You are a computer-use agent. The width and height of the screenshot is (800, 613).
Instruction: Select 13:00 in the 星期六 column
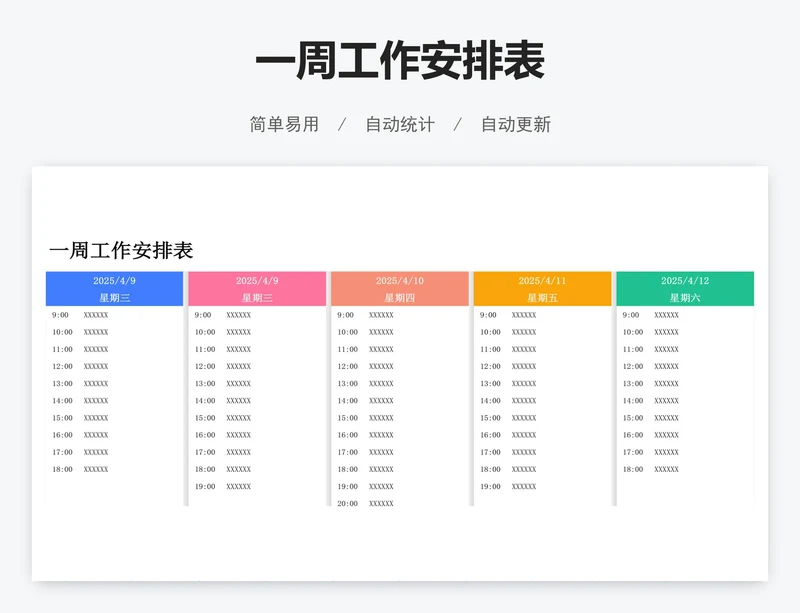pos(633,383)
